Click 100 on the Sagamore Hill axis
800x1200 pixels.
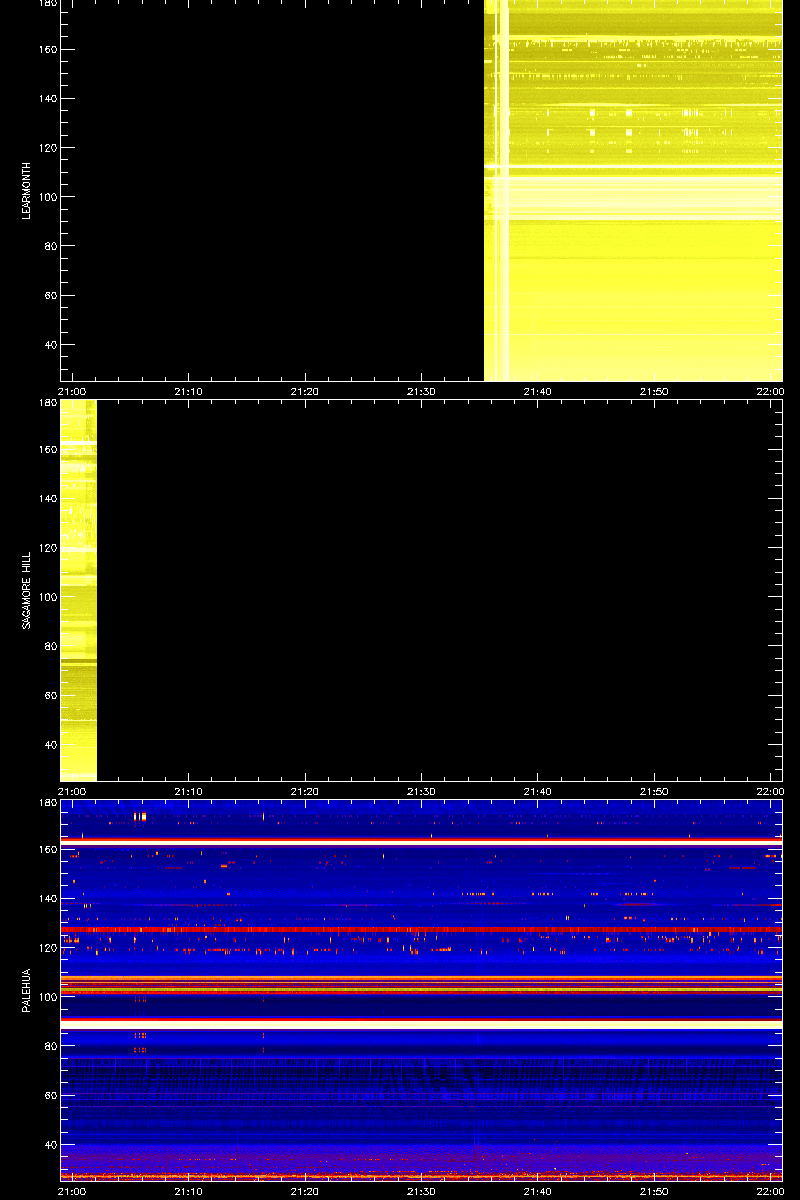(x=47, y=596)
